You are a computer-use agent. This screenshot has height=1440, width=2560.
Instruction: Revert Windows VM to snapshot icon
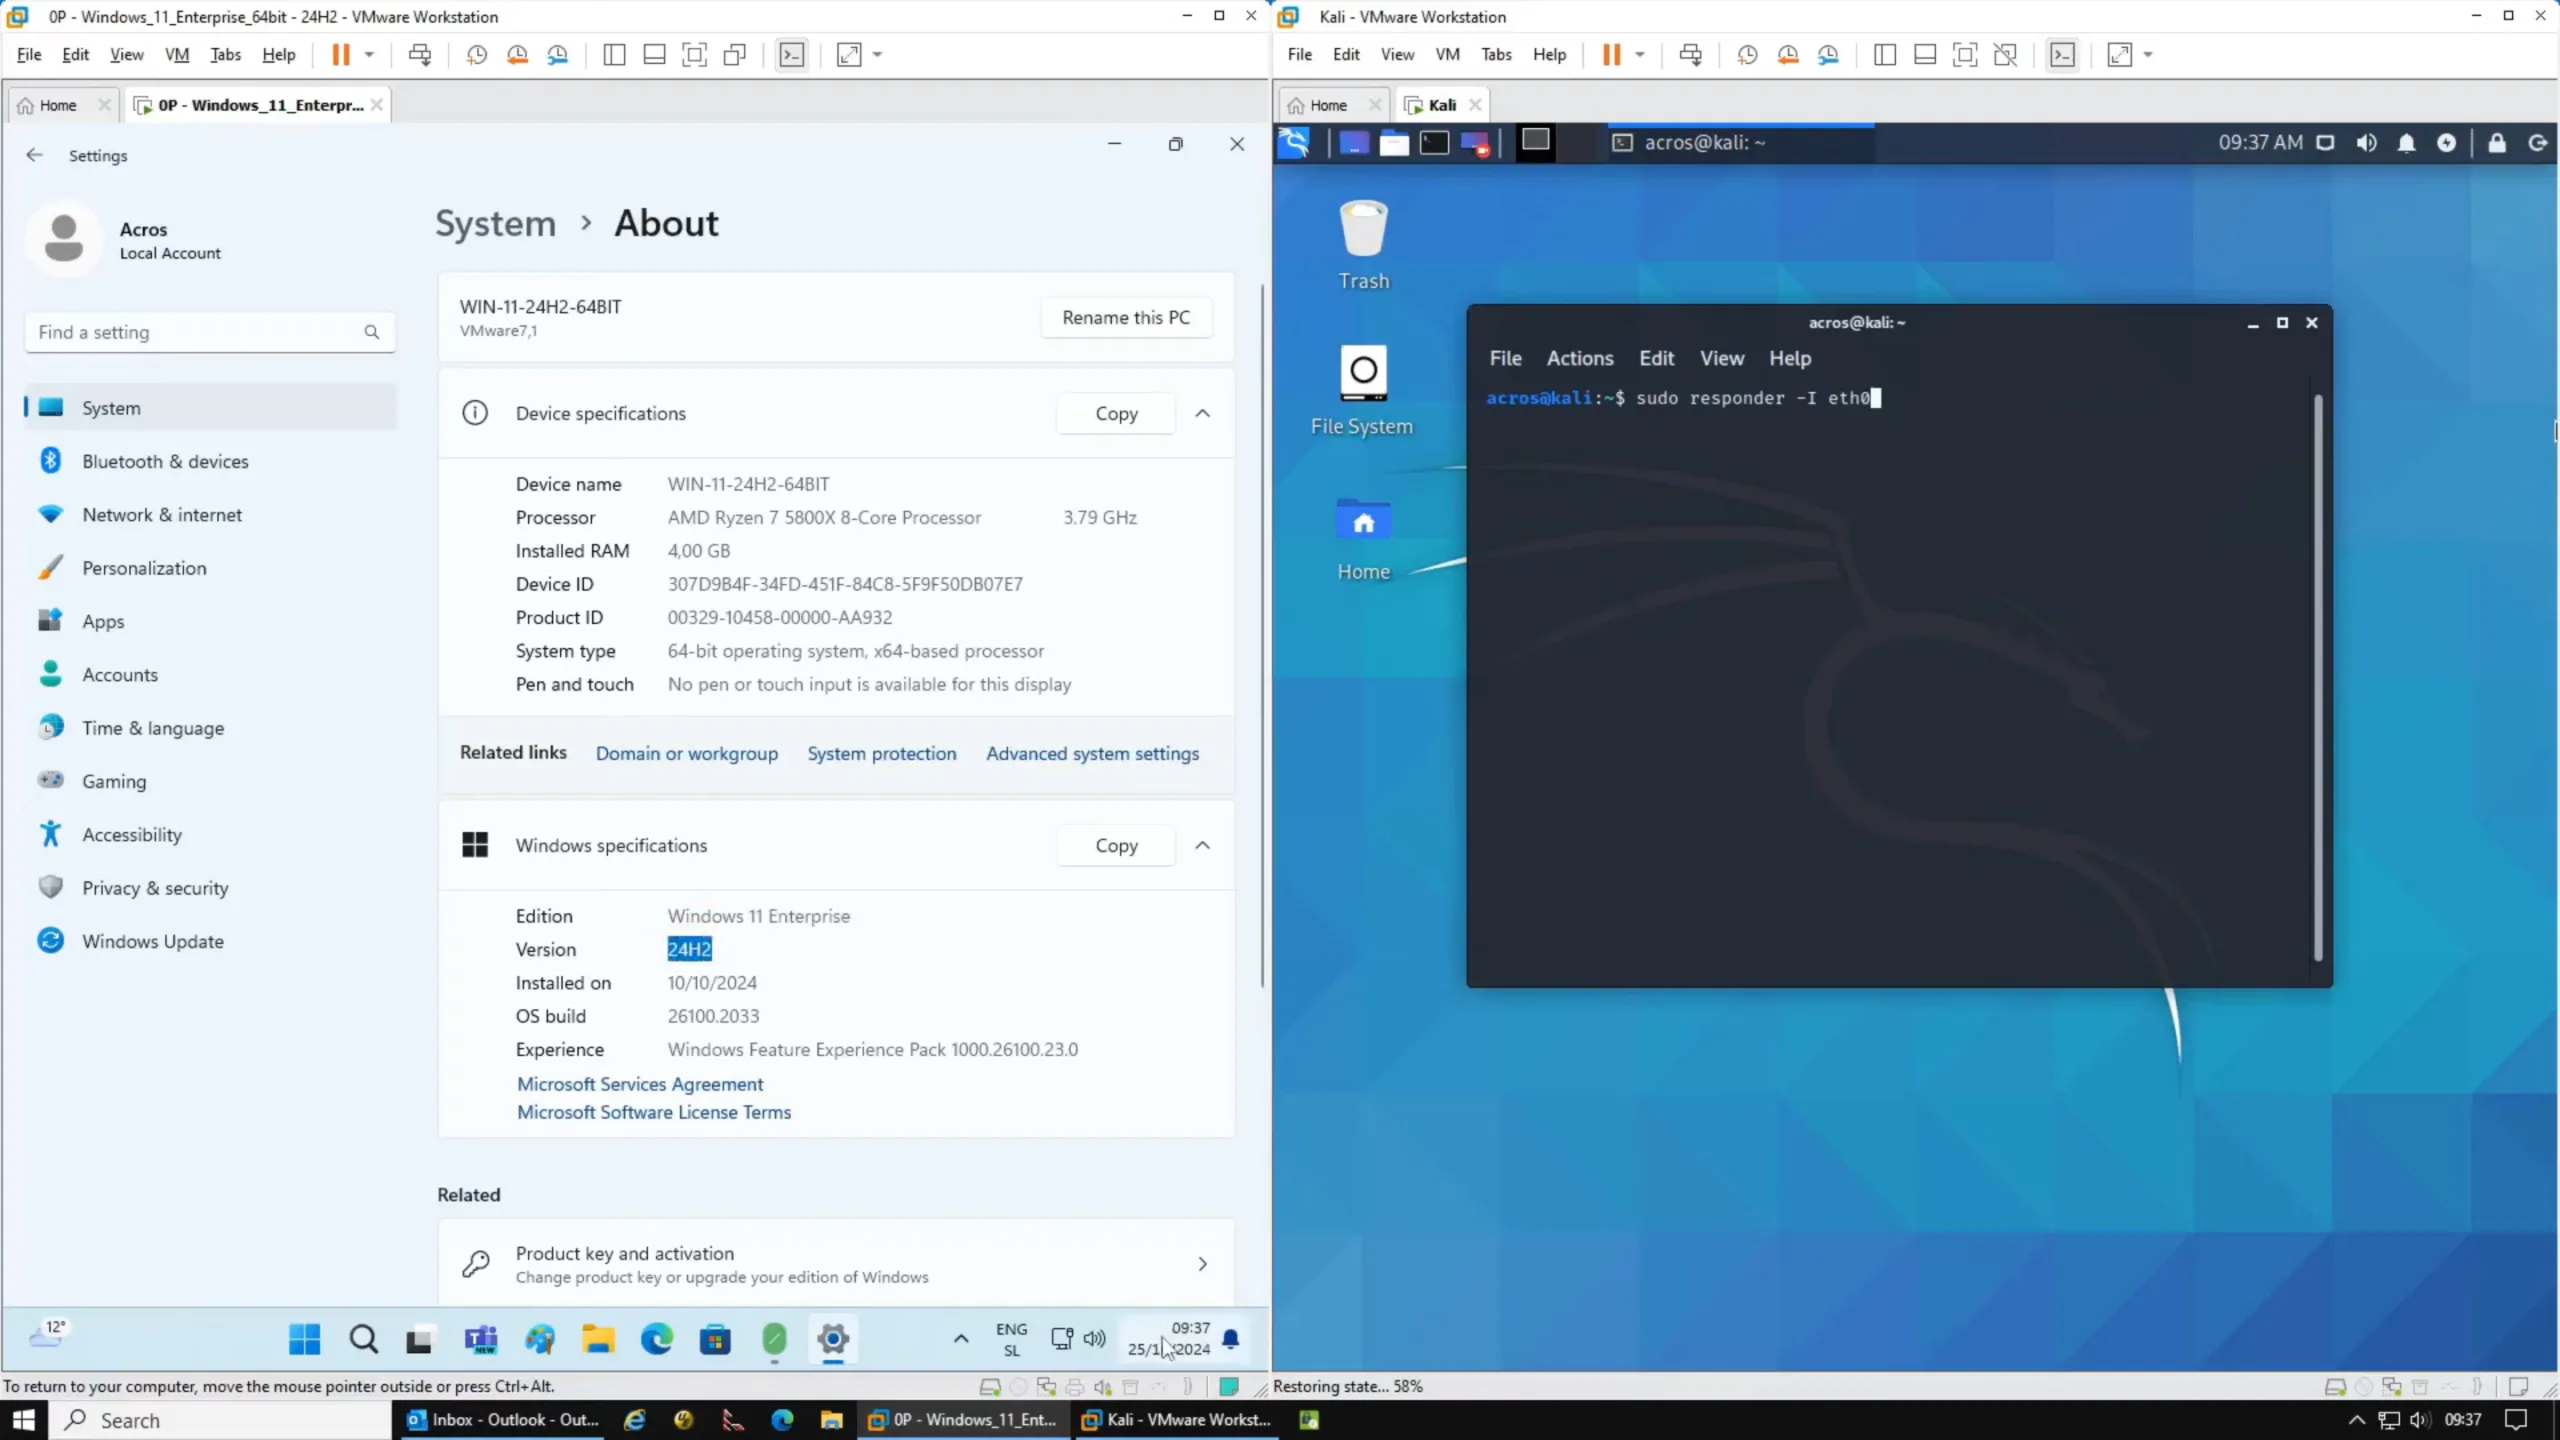517,55
